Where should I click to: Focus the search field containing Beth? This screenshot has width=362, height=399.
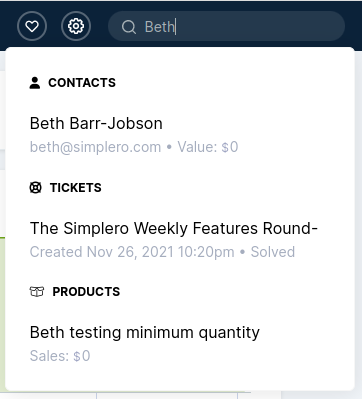(226, 26)
